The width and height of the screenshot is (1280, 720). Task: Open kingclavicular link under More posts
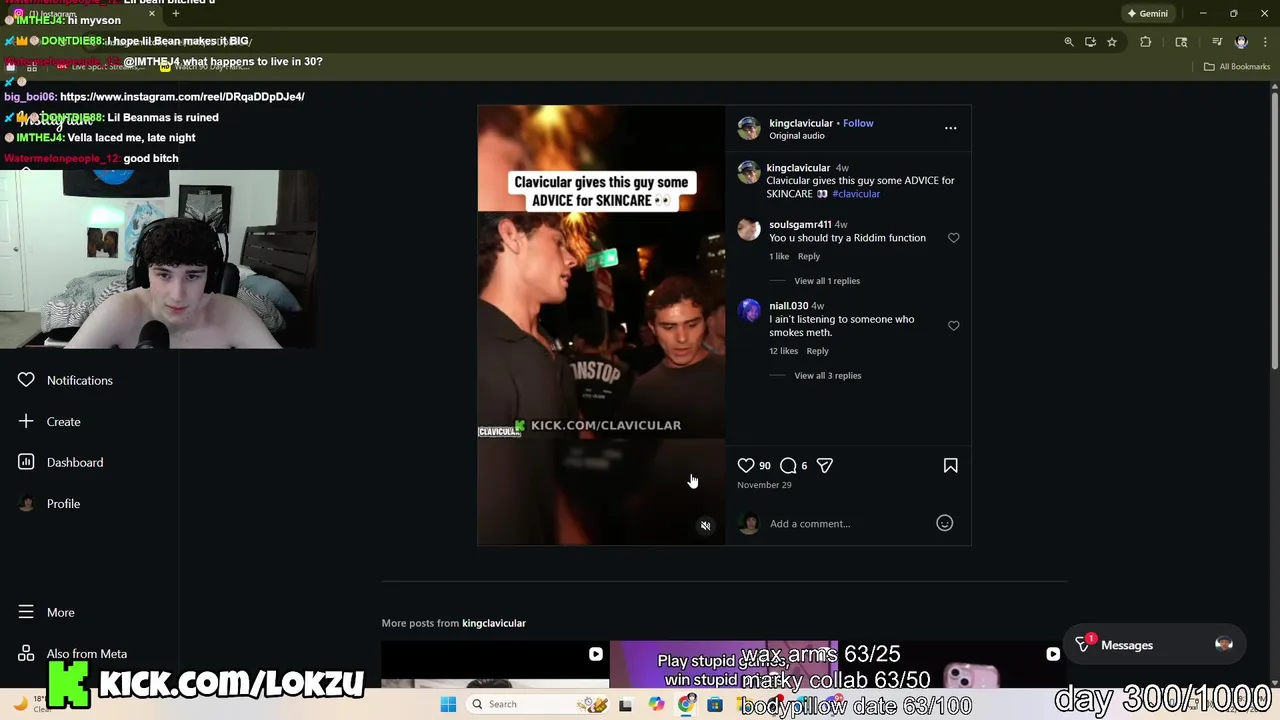(493, 623)
